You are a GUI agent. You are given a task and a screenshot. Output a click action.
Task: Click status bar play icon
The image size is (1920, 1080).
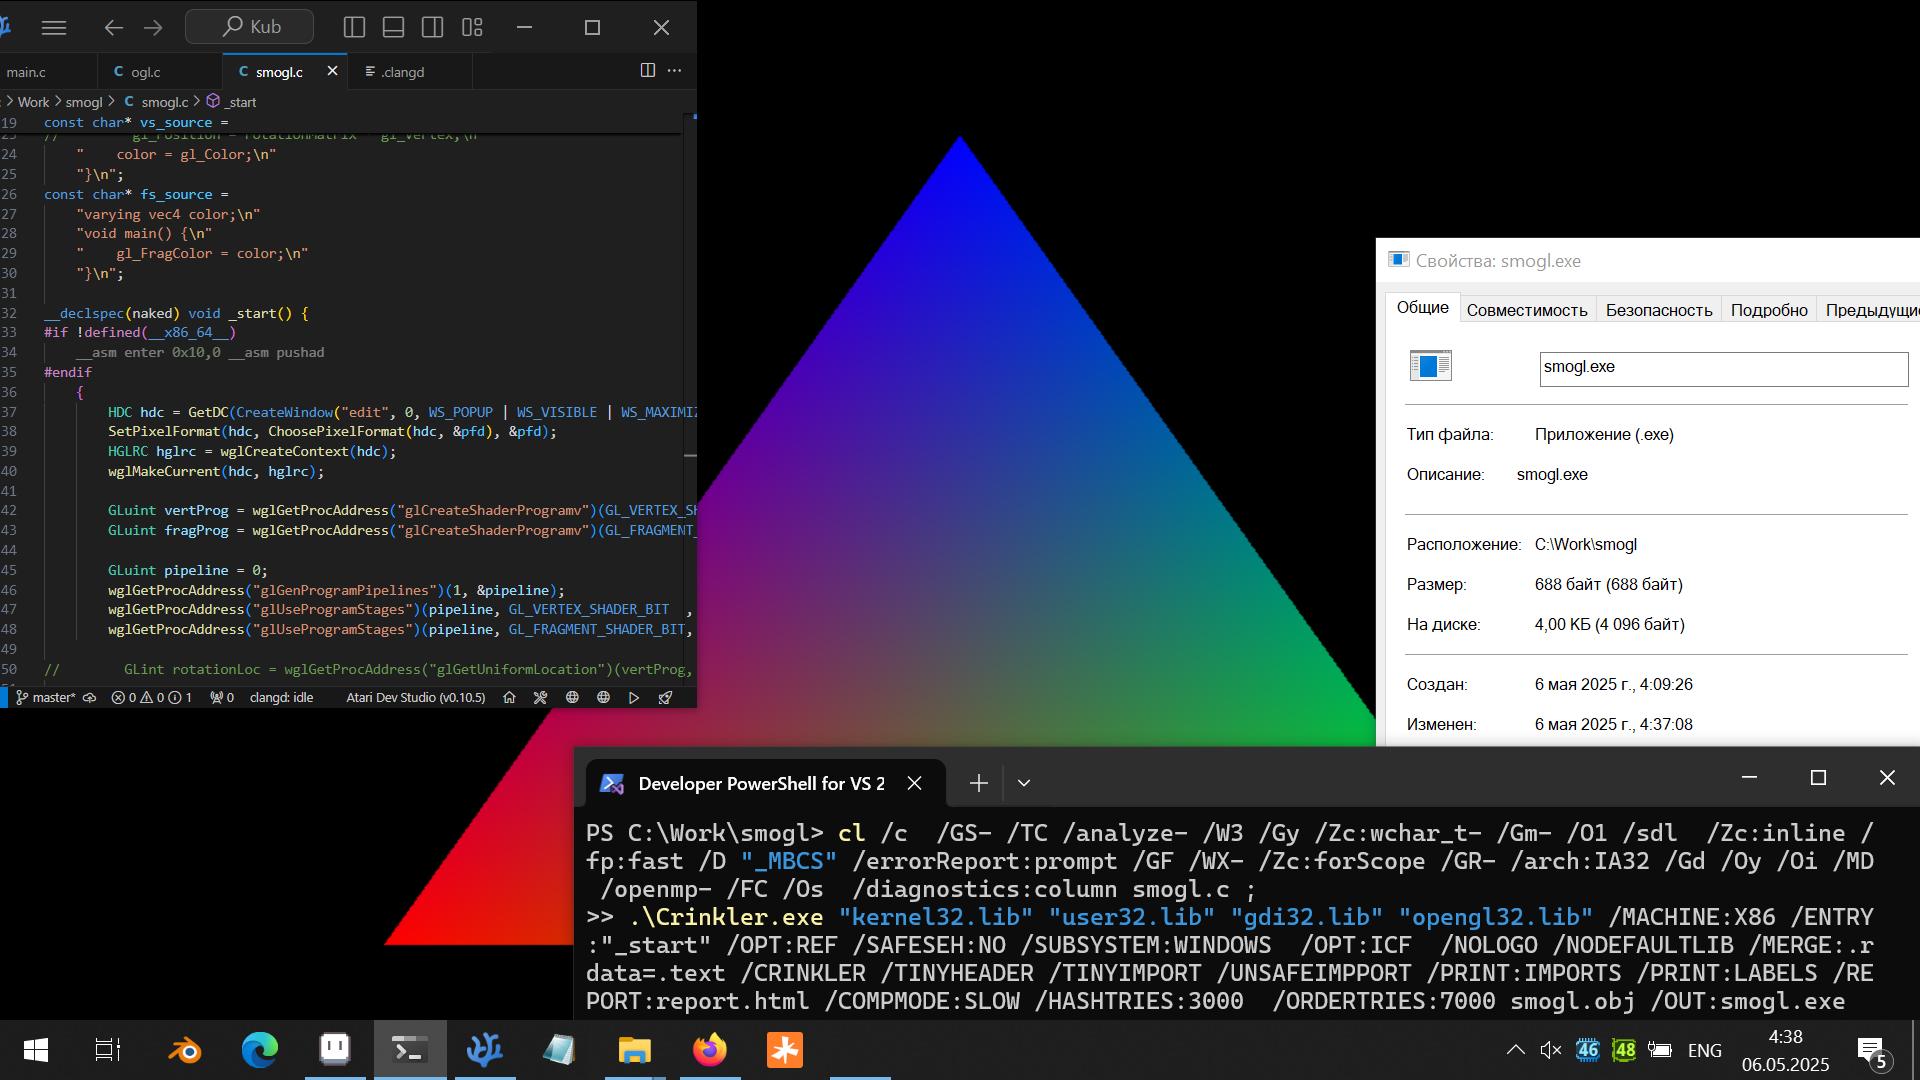(634, 697)
